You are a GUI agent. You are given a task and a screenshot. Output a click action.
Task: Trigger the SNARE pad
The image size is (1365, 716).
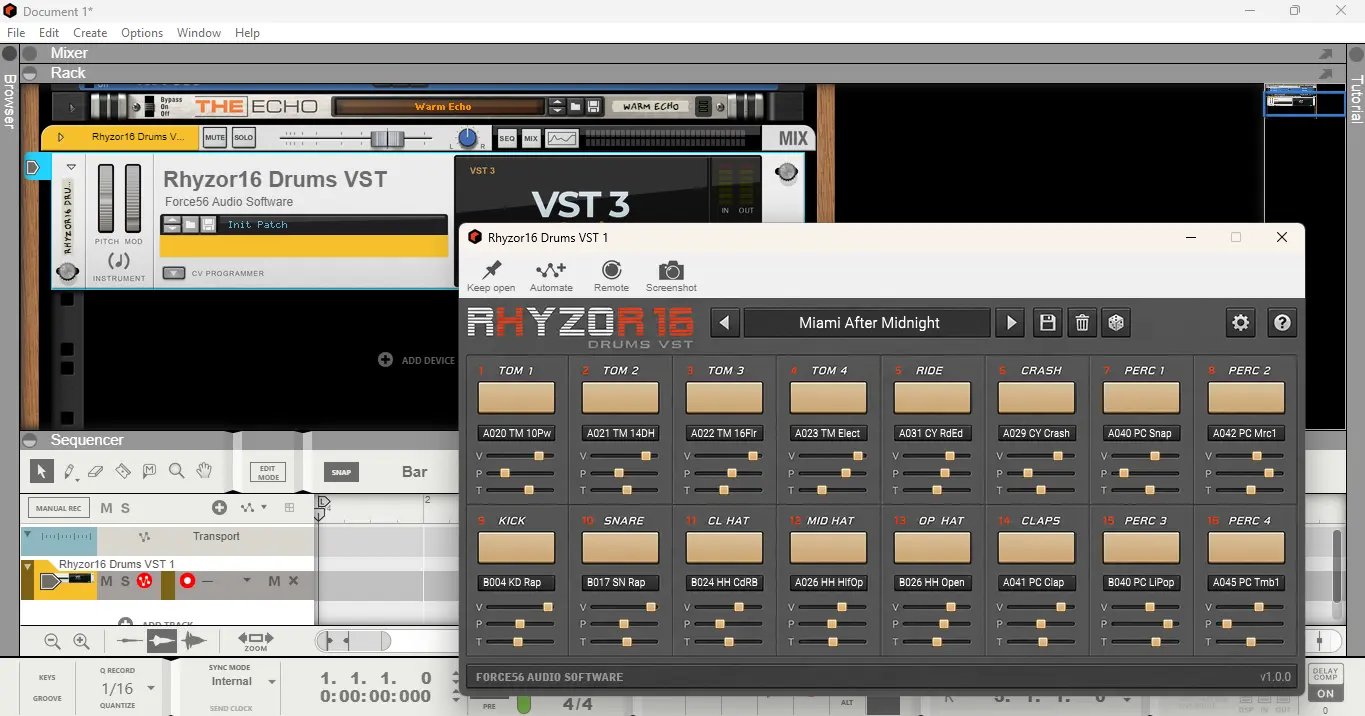coord(620,548)
